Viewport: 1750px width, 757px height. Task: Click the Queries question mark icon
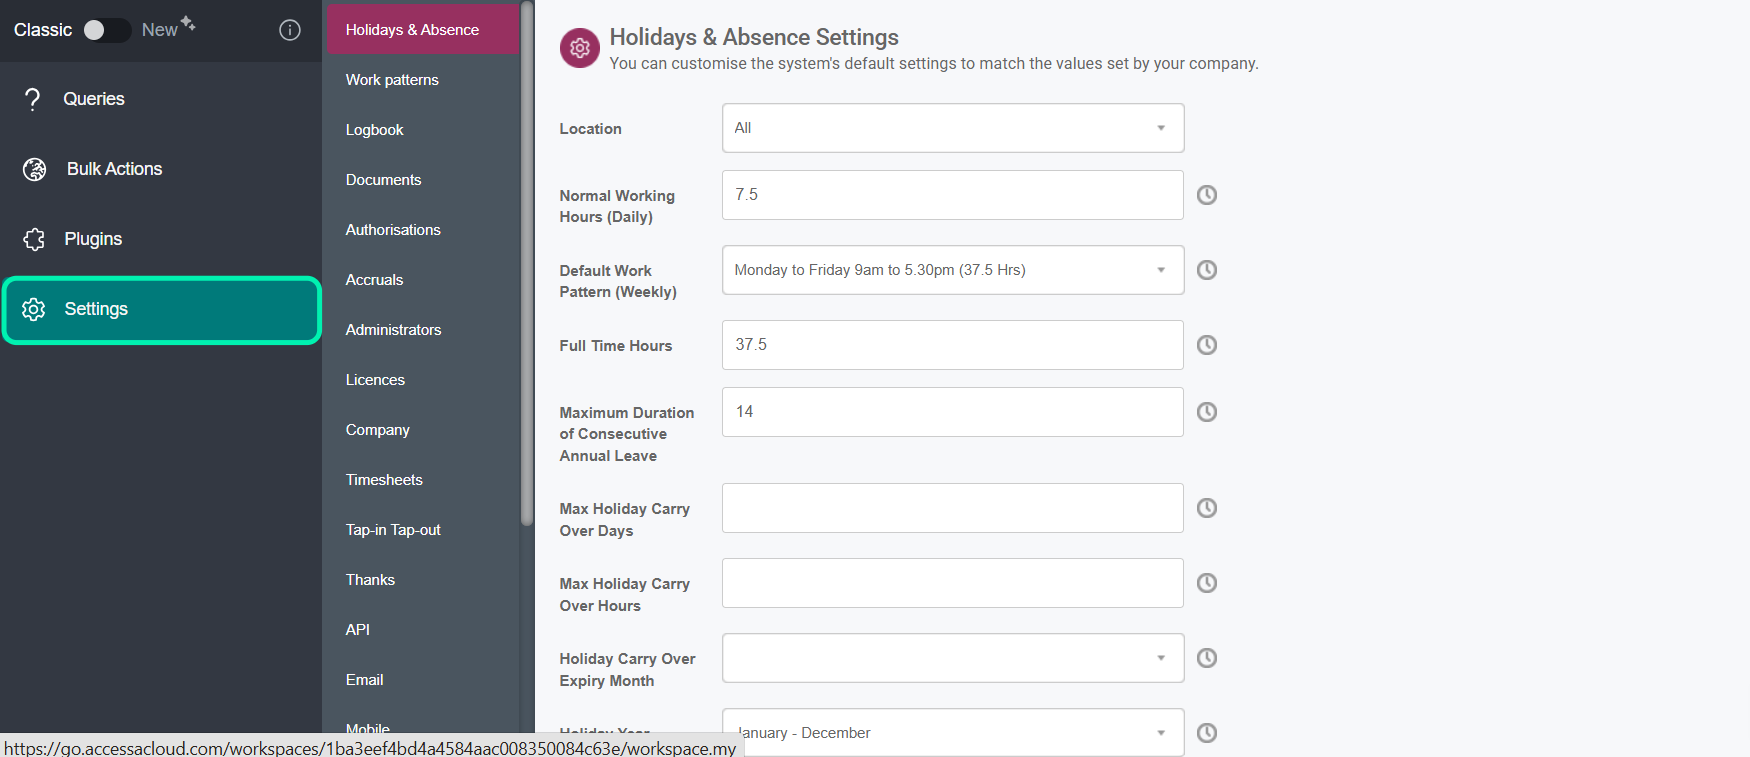pyautogui.click(x=33, y=99)
